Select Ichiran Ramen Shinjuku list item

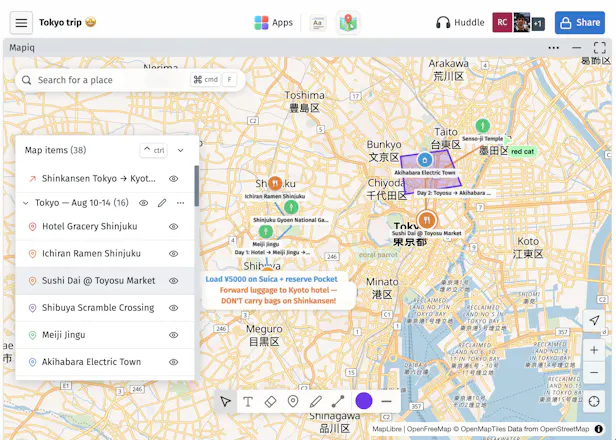coord(105,253)
